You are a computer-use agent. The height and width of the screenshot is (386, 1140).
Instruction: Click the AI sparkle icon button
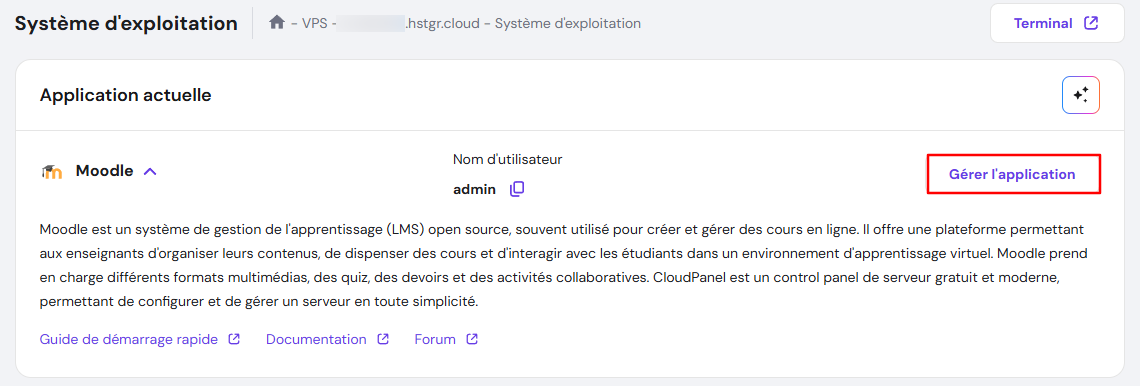click(1080, 95)
